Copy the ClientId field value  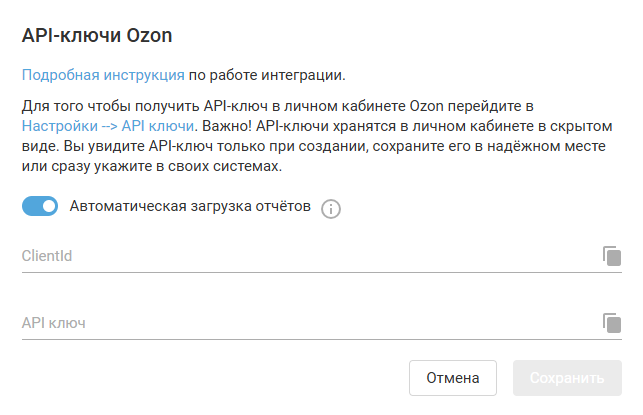(611, 256)
